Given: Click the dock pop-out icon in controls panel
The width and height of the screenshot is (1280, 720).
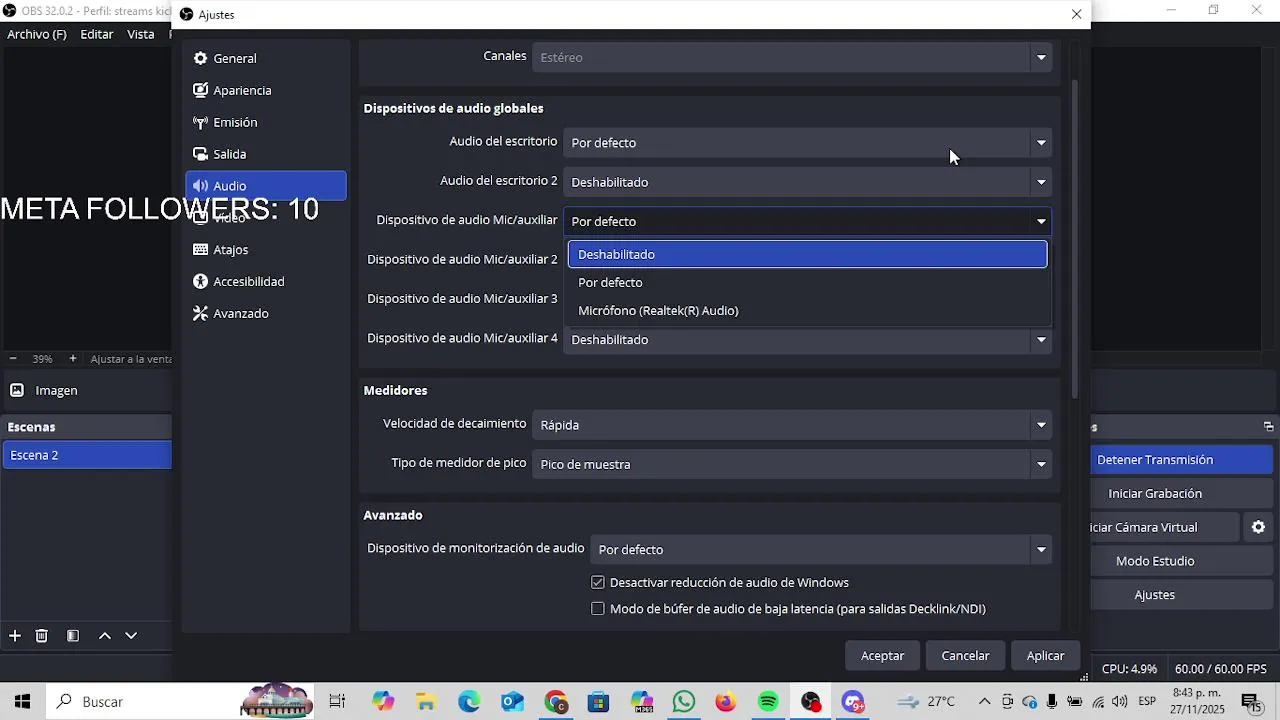Looking at the screenshot, I should pos(1268,427).
